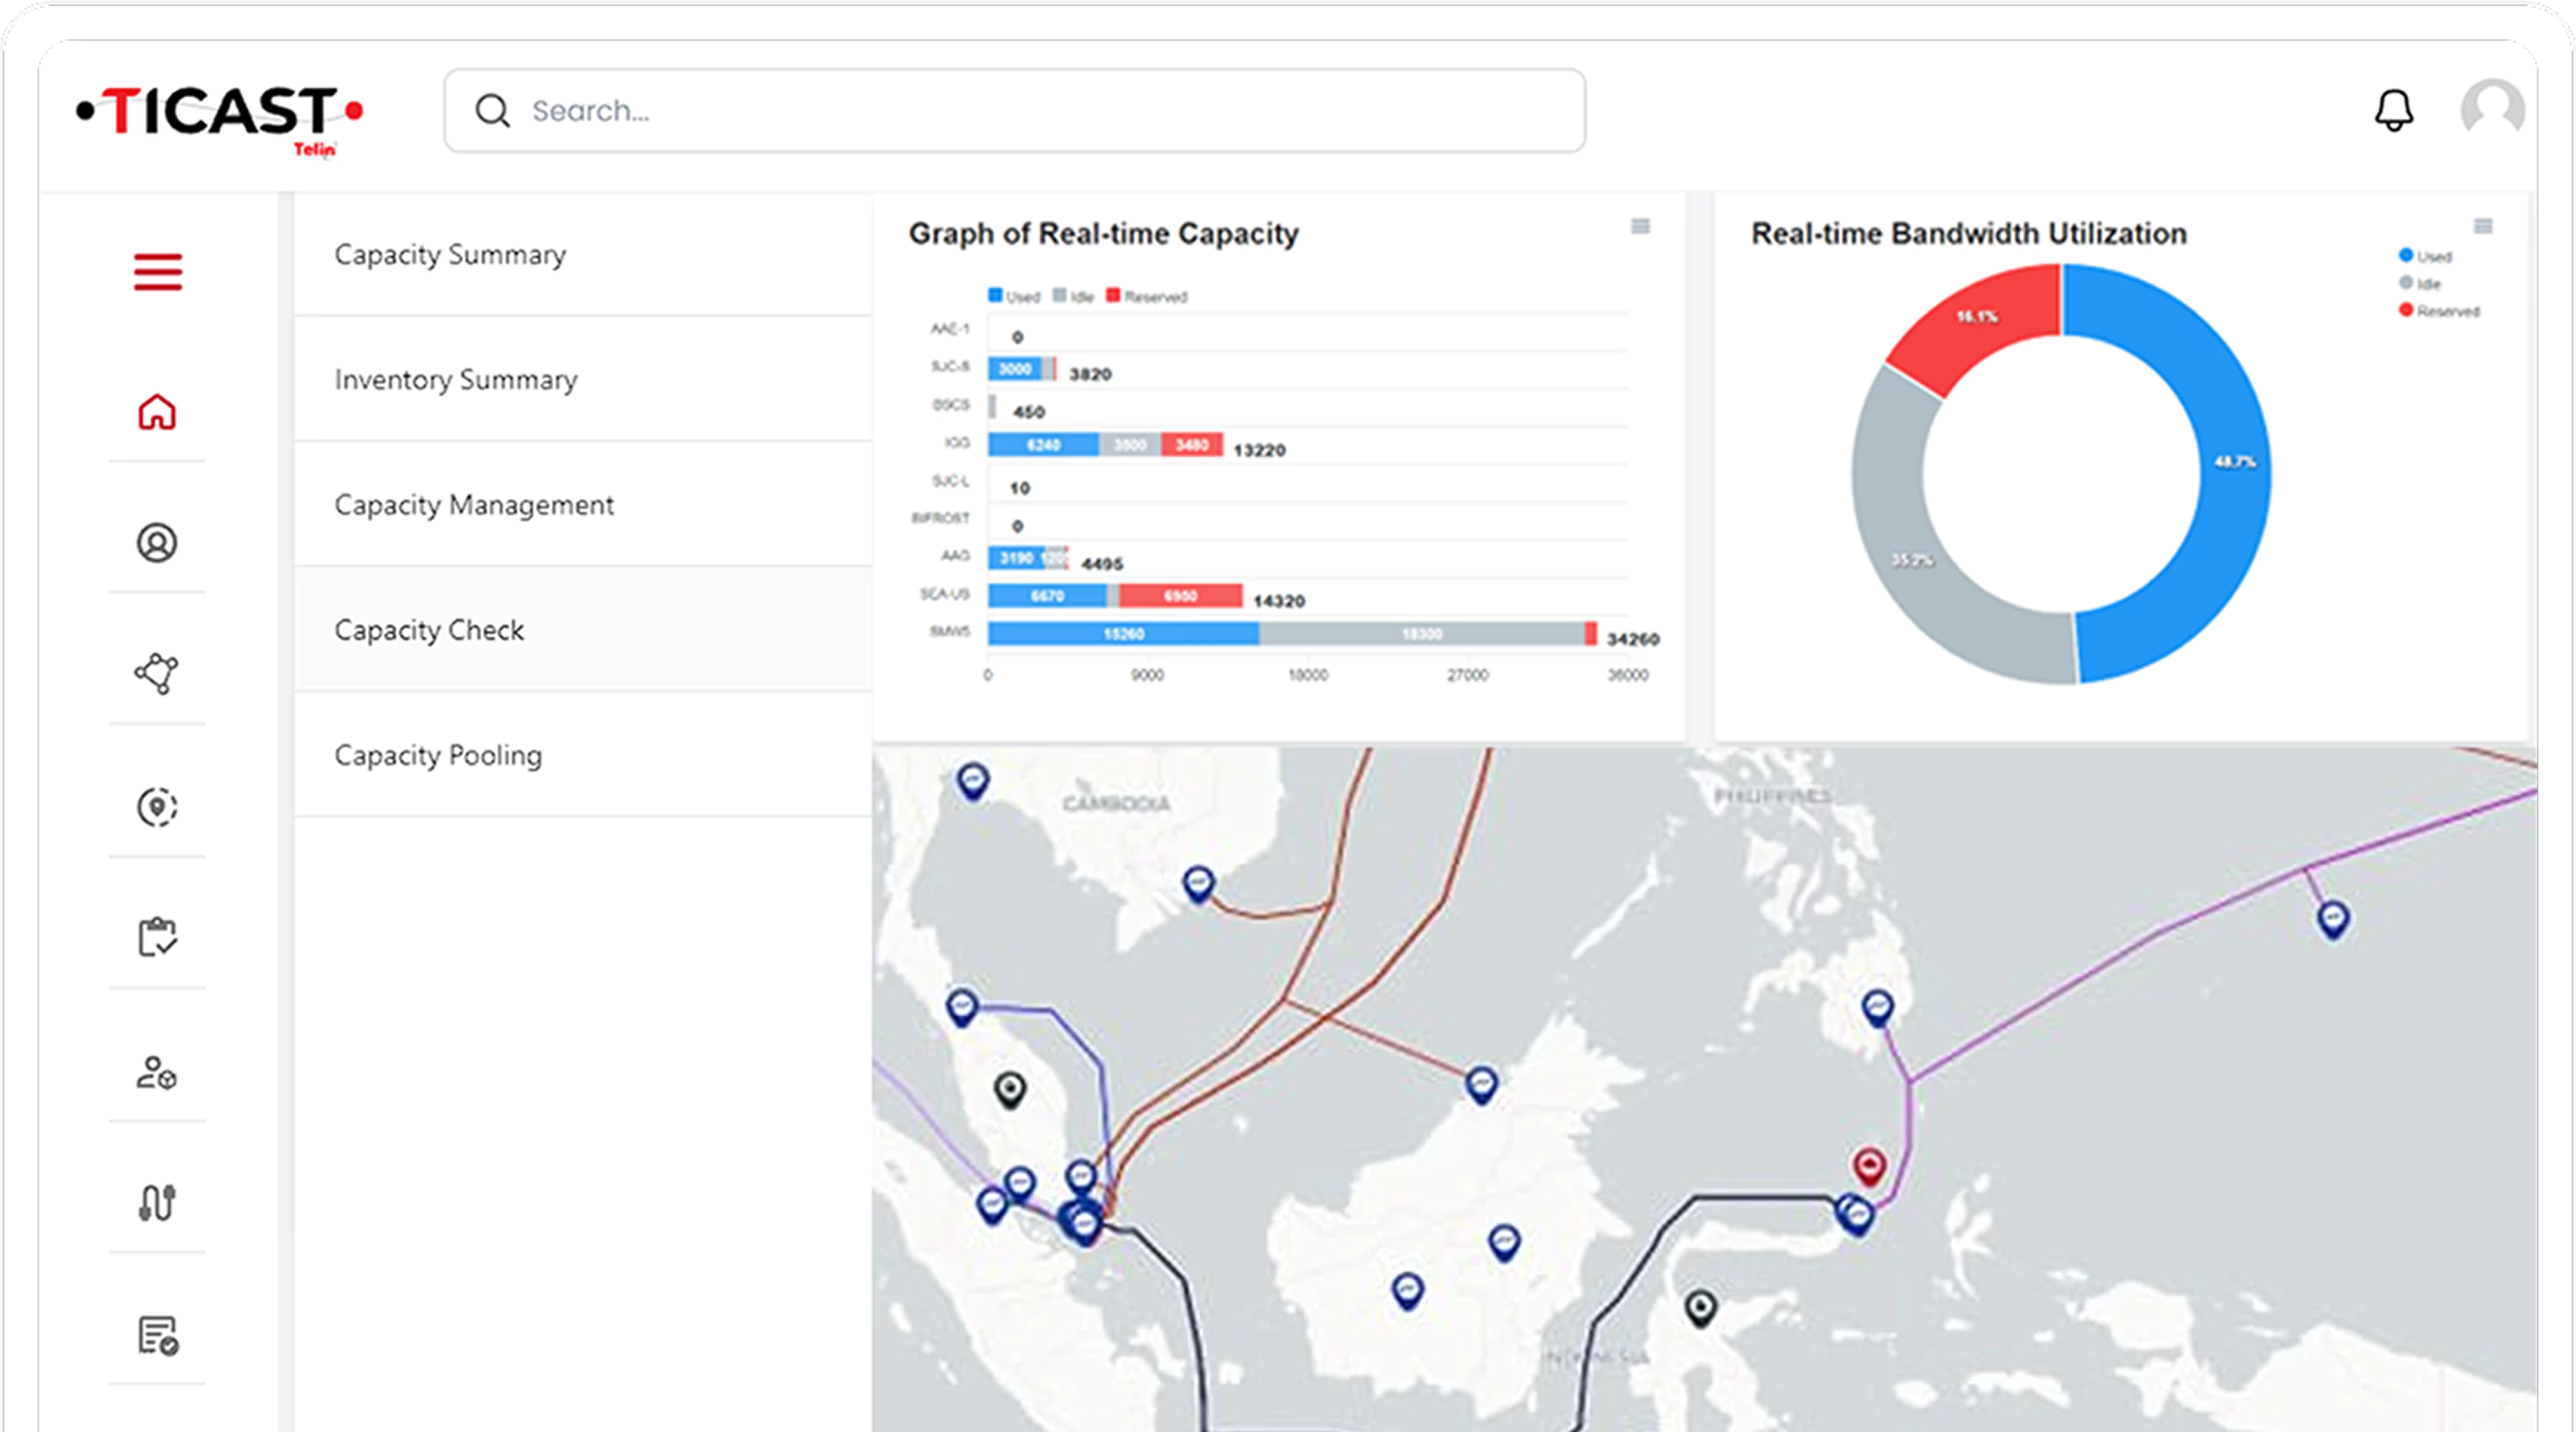Screen dimensions: 2576x1432
Task: Click the clipboard checklist sidebar icon
Action: [157, 937]
